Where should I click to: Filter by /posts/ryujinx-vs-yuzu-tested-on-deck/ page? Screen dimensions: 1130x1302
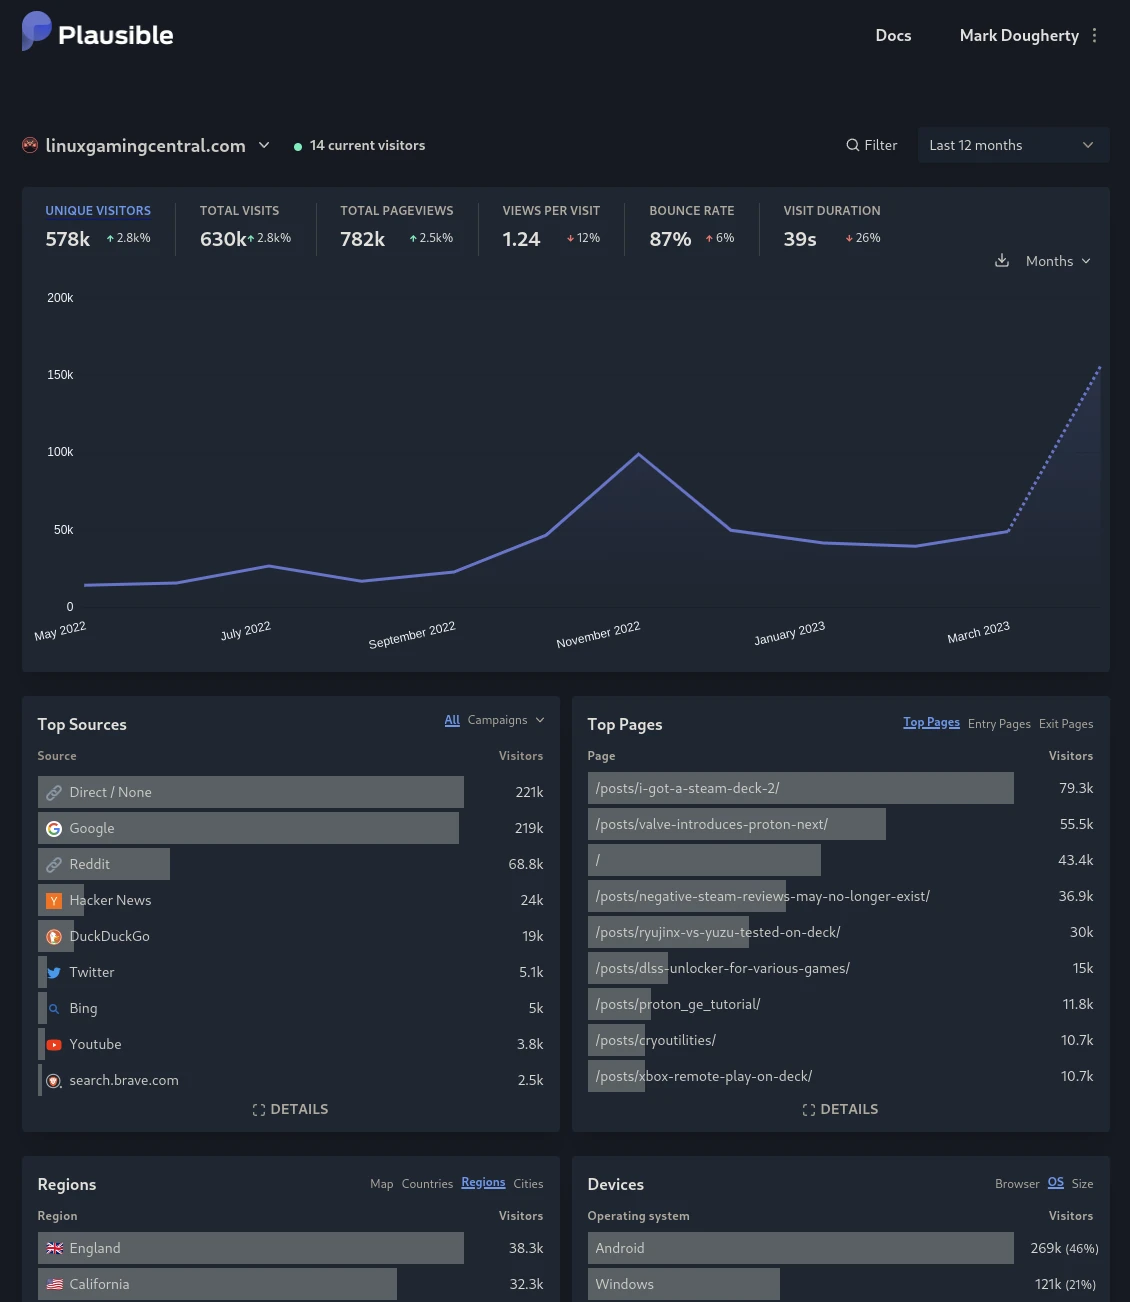[x=717, y=932]
